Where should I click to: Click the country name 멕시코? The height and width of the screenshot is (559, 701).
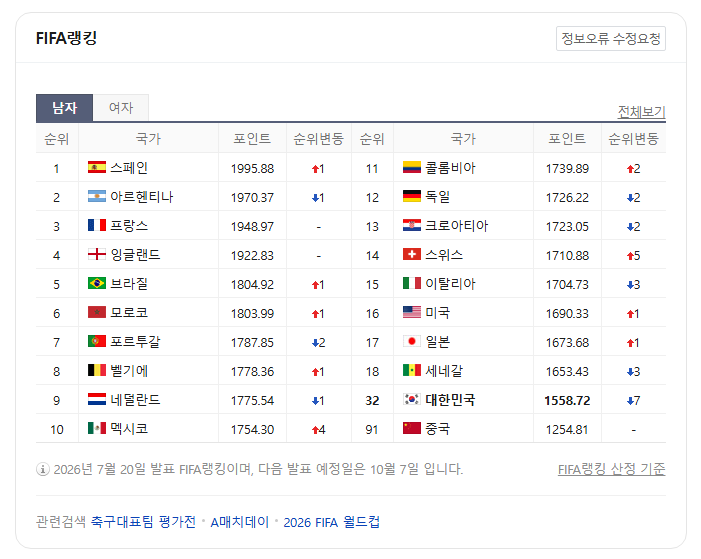[x=129, y=429]
